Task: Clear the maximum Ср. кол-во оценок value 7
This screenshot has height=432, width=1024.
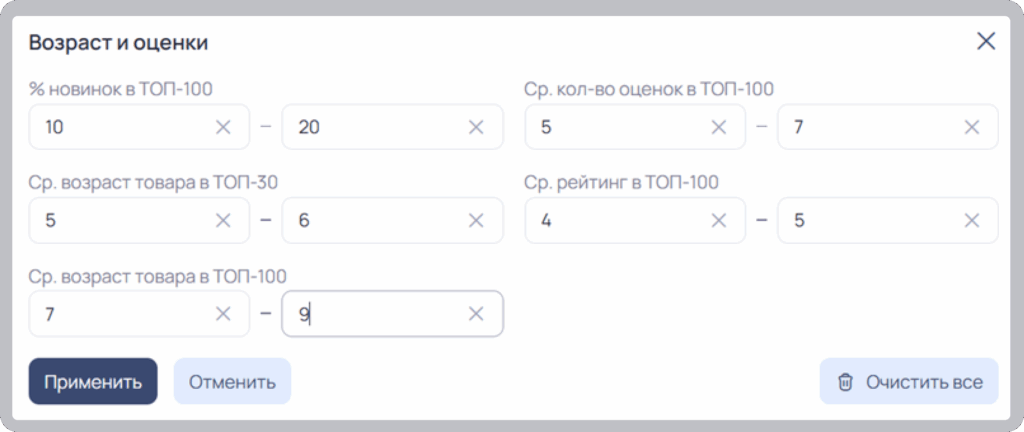Action: coord(972,127)
